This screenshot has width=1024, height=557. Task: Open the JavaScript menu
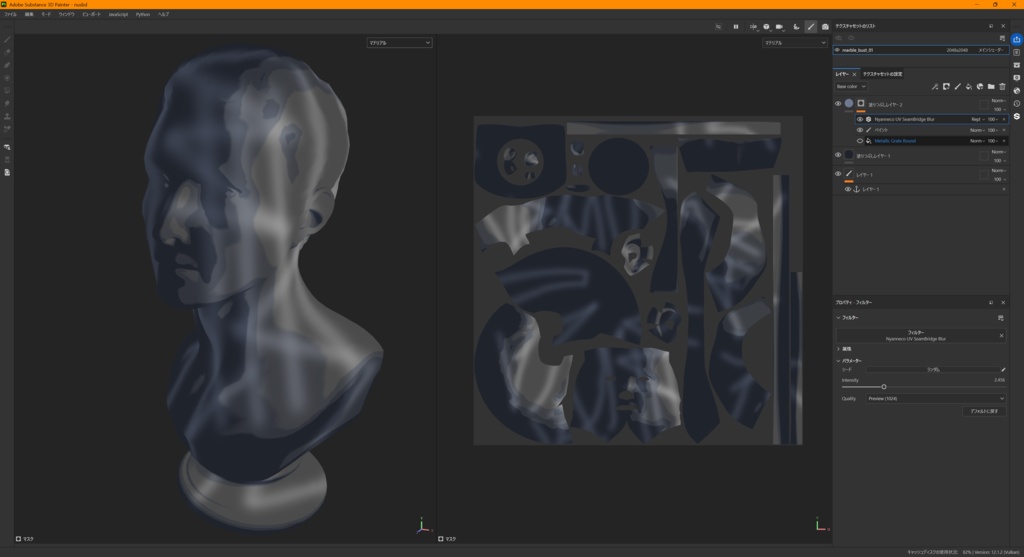(118, 14)
